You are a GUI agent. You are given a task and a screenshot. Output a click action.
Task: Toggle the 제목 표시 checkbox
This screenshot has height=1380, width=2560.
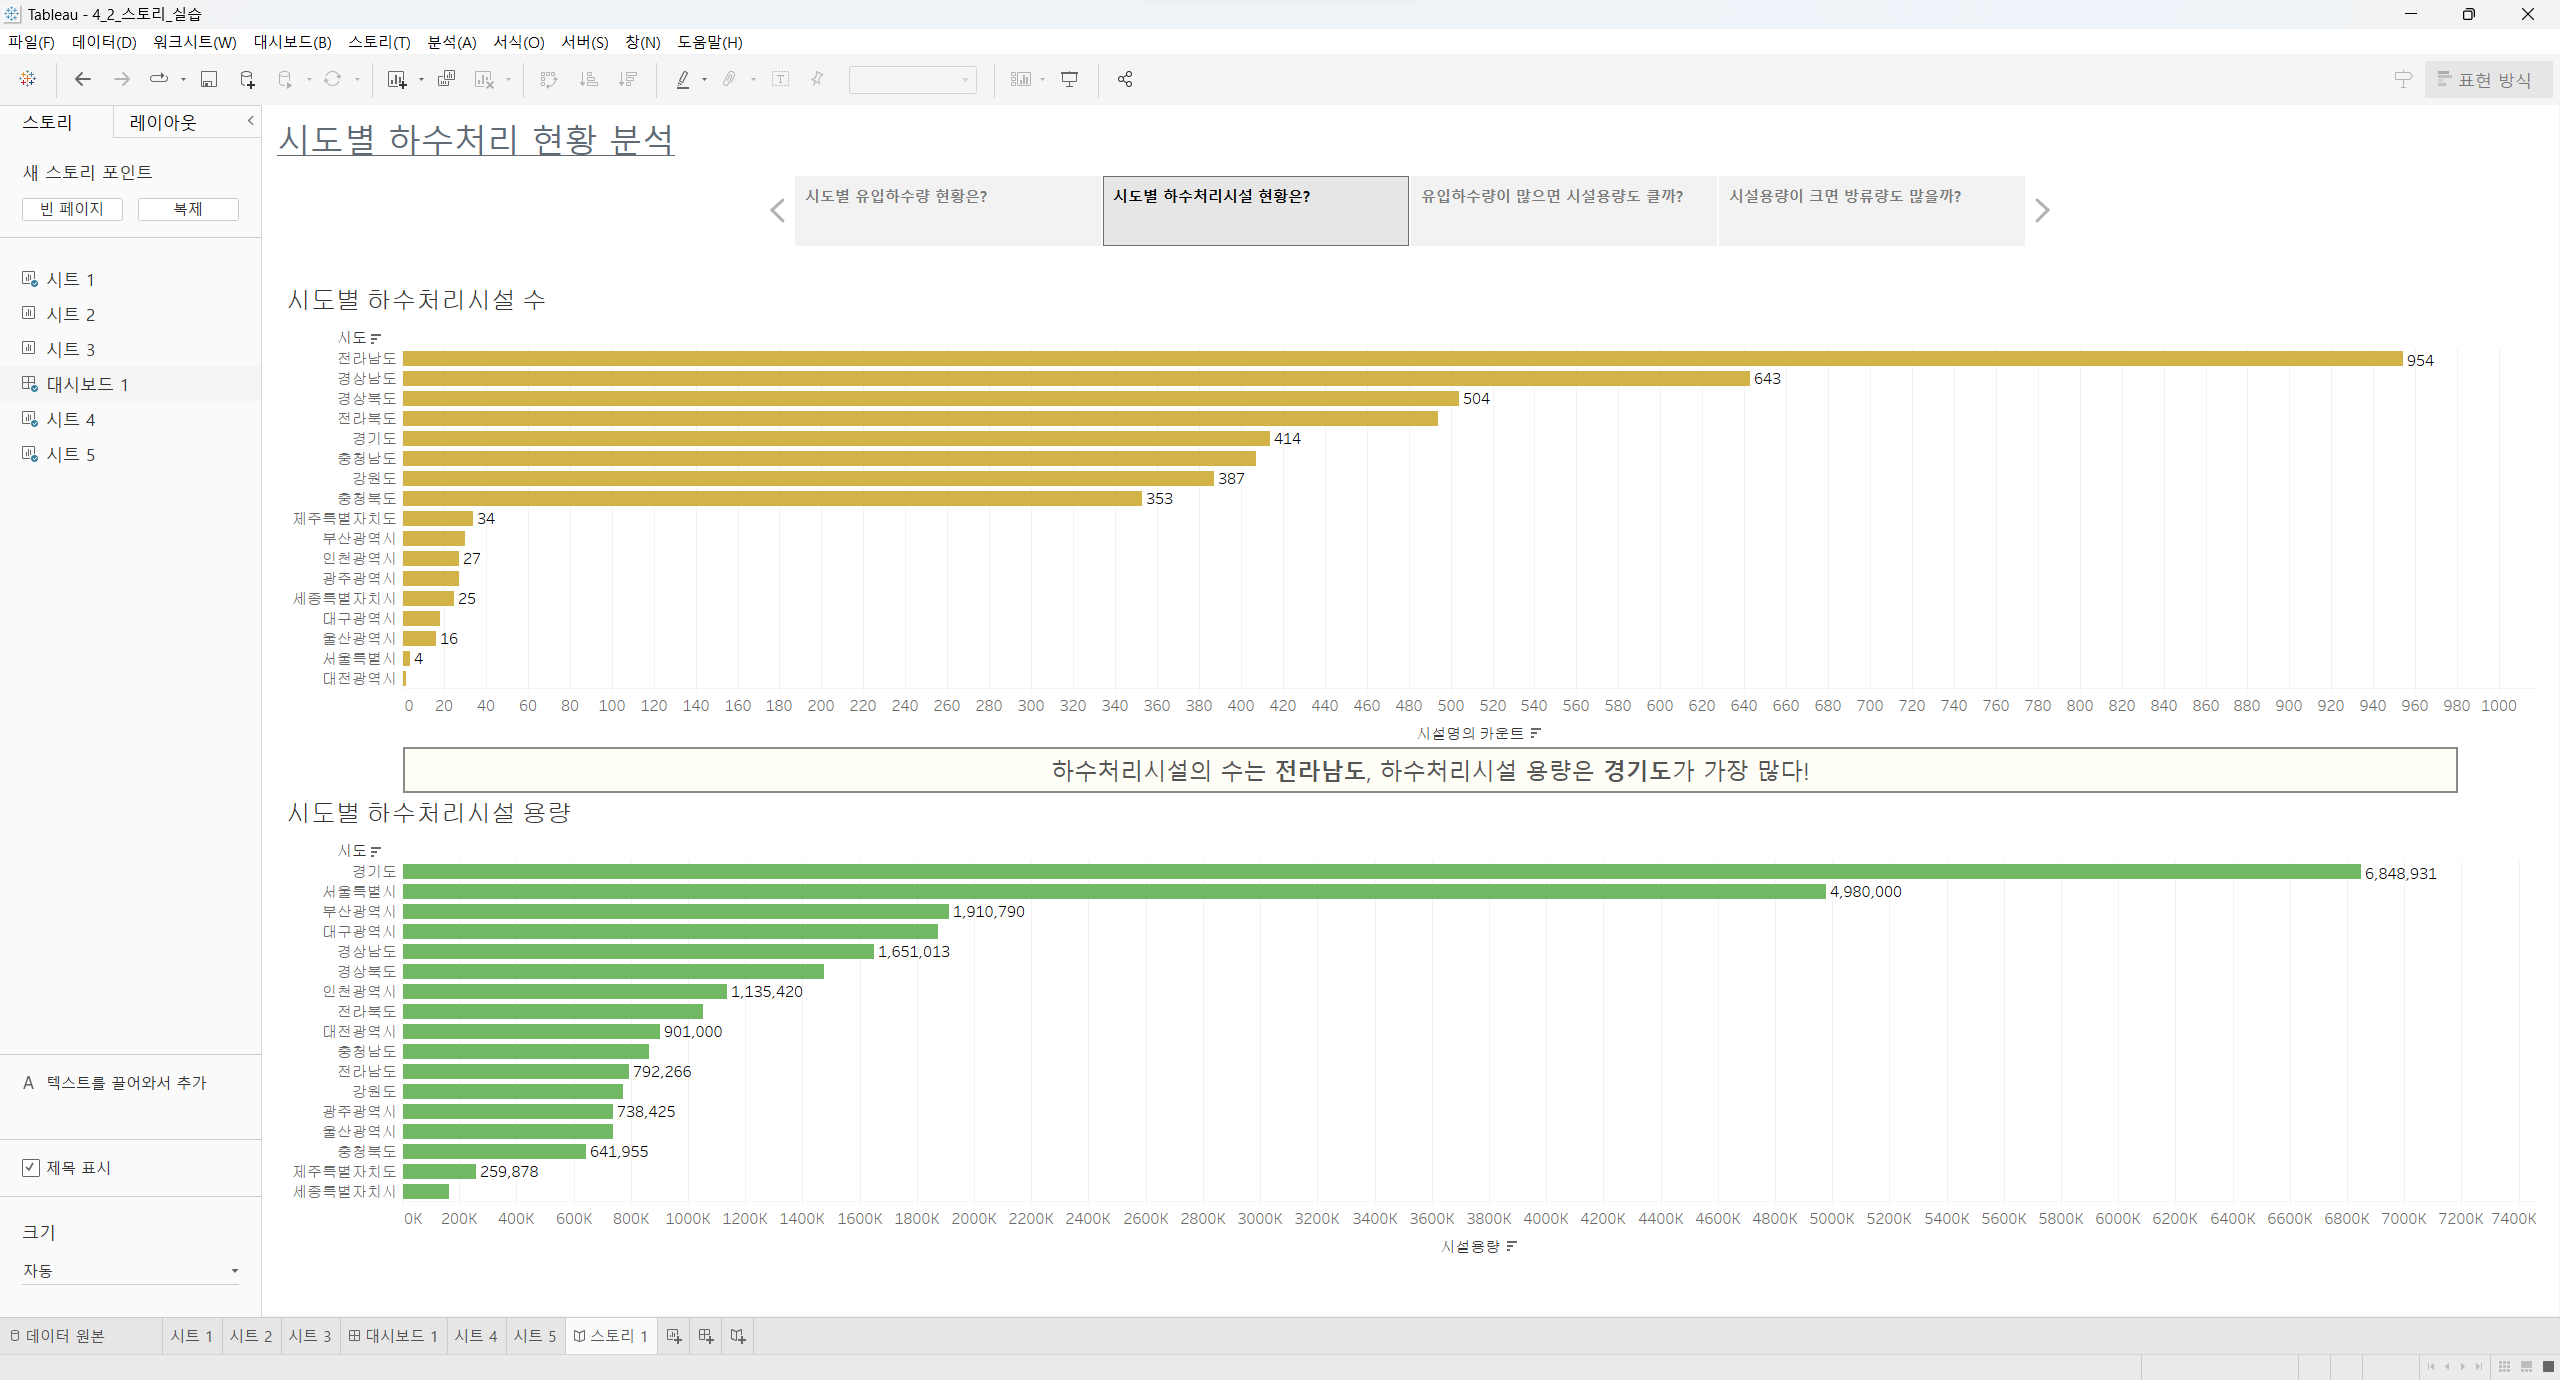click(x=31, y=1168)
